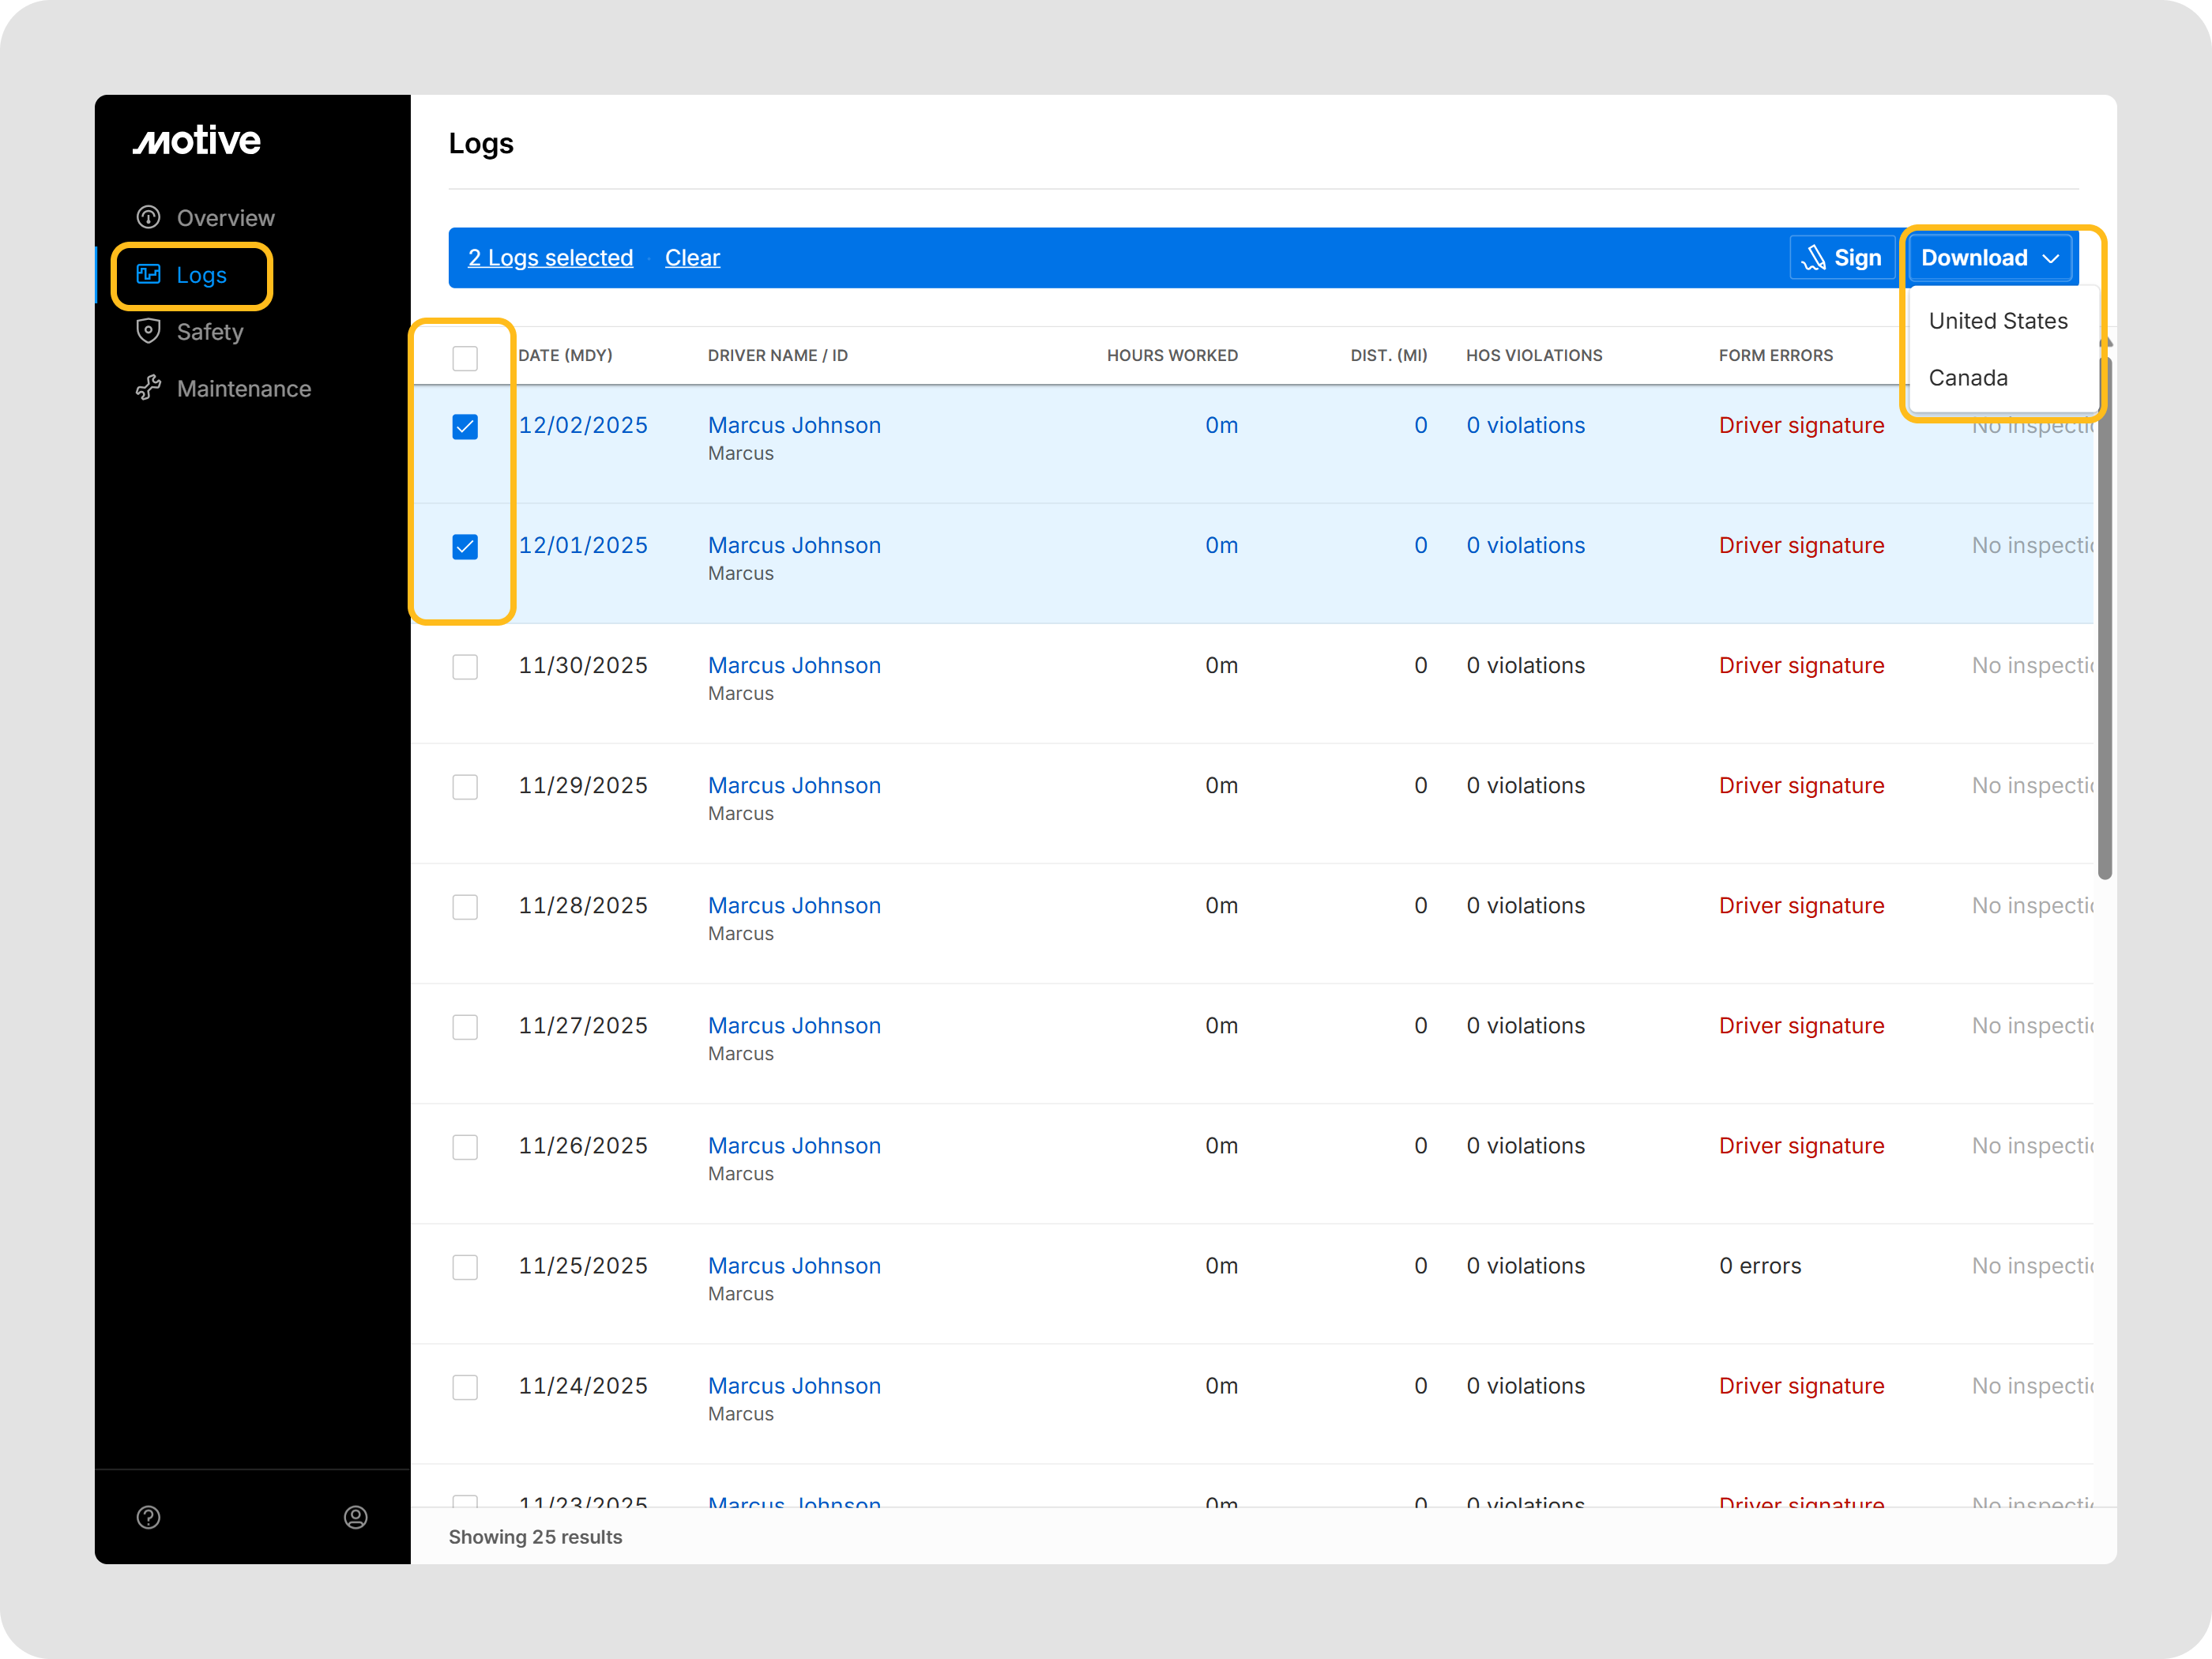Click the Sign pen icon button
Viewport: 2212px width, 1659px height.
pos(1842,258)
